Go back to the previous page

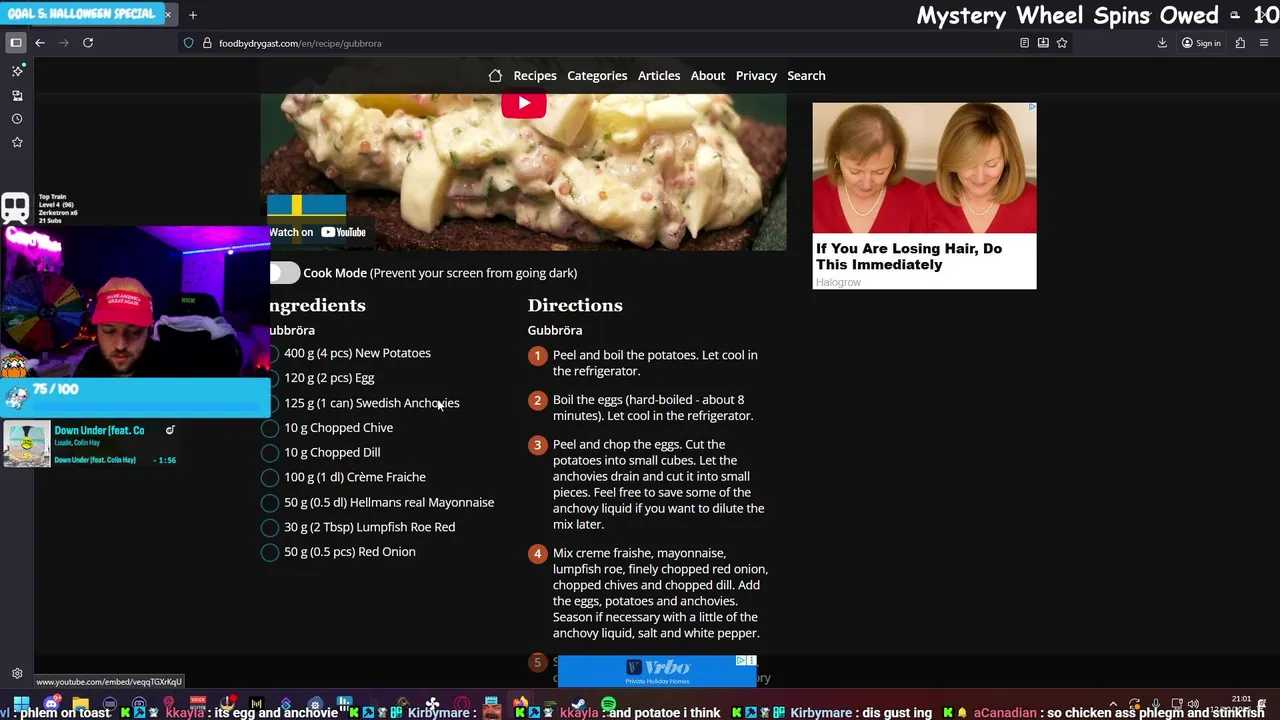[x=40, y=43]
